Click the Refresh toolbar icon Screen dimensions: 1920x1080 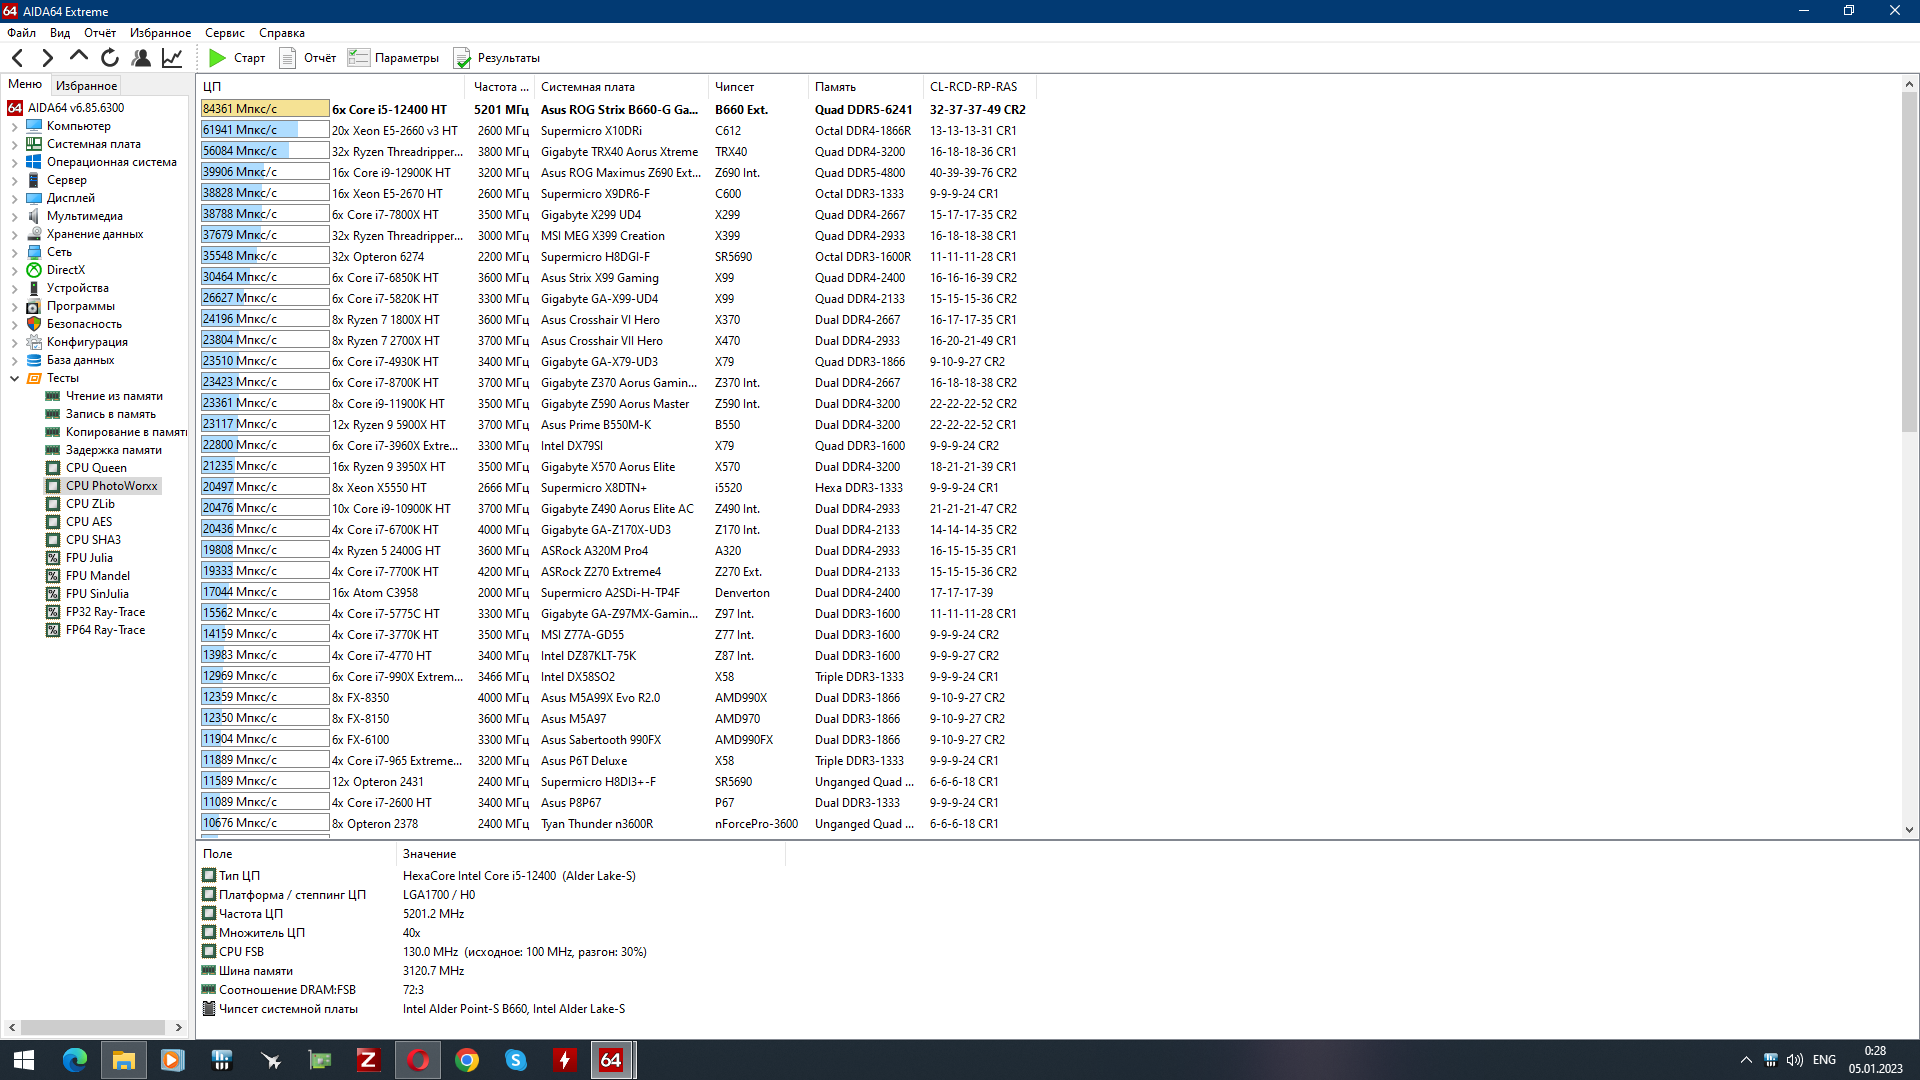tap(110, 58)
